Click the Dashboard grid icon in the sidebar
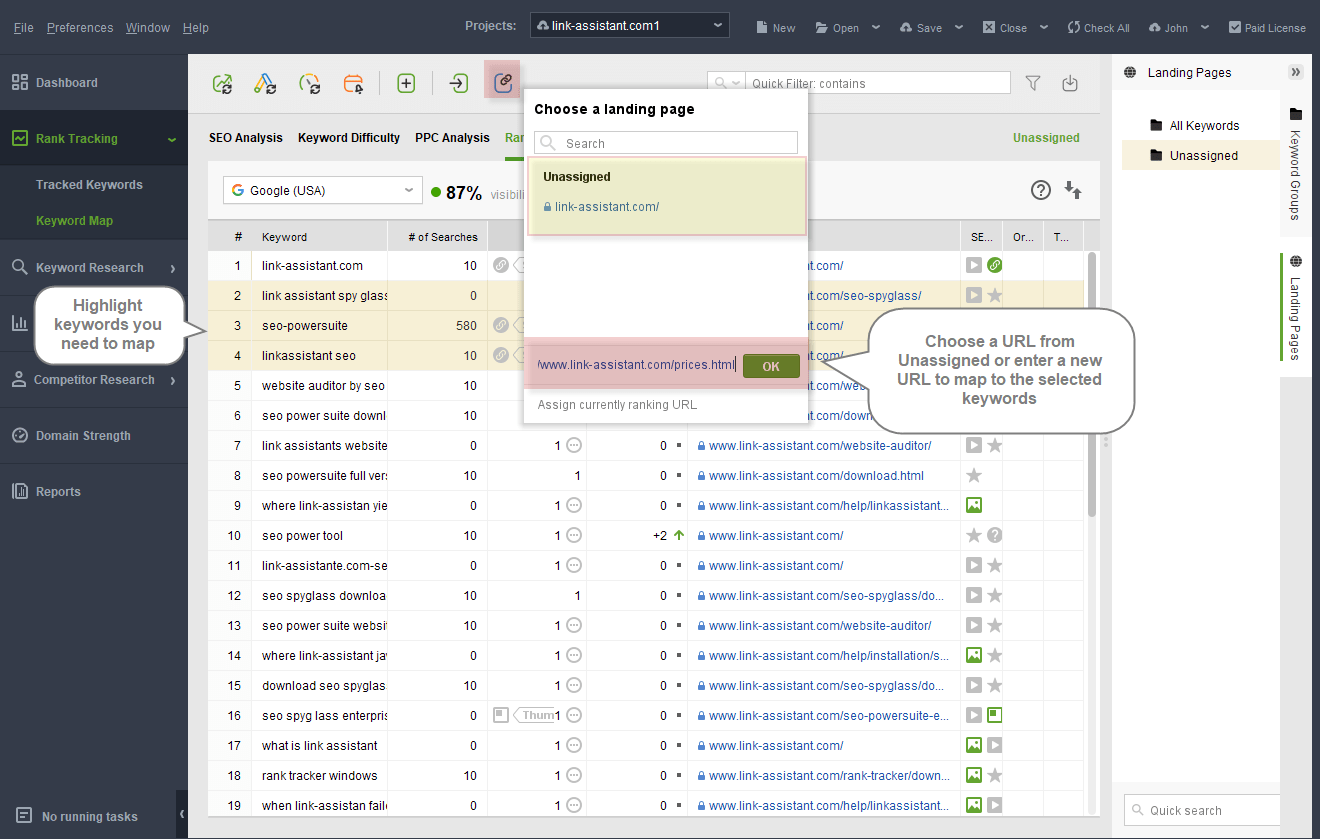Screen dimensions: 1320x839 (x=19, y=82)
